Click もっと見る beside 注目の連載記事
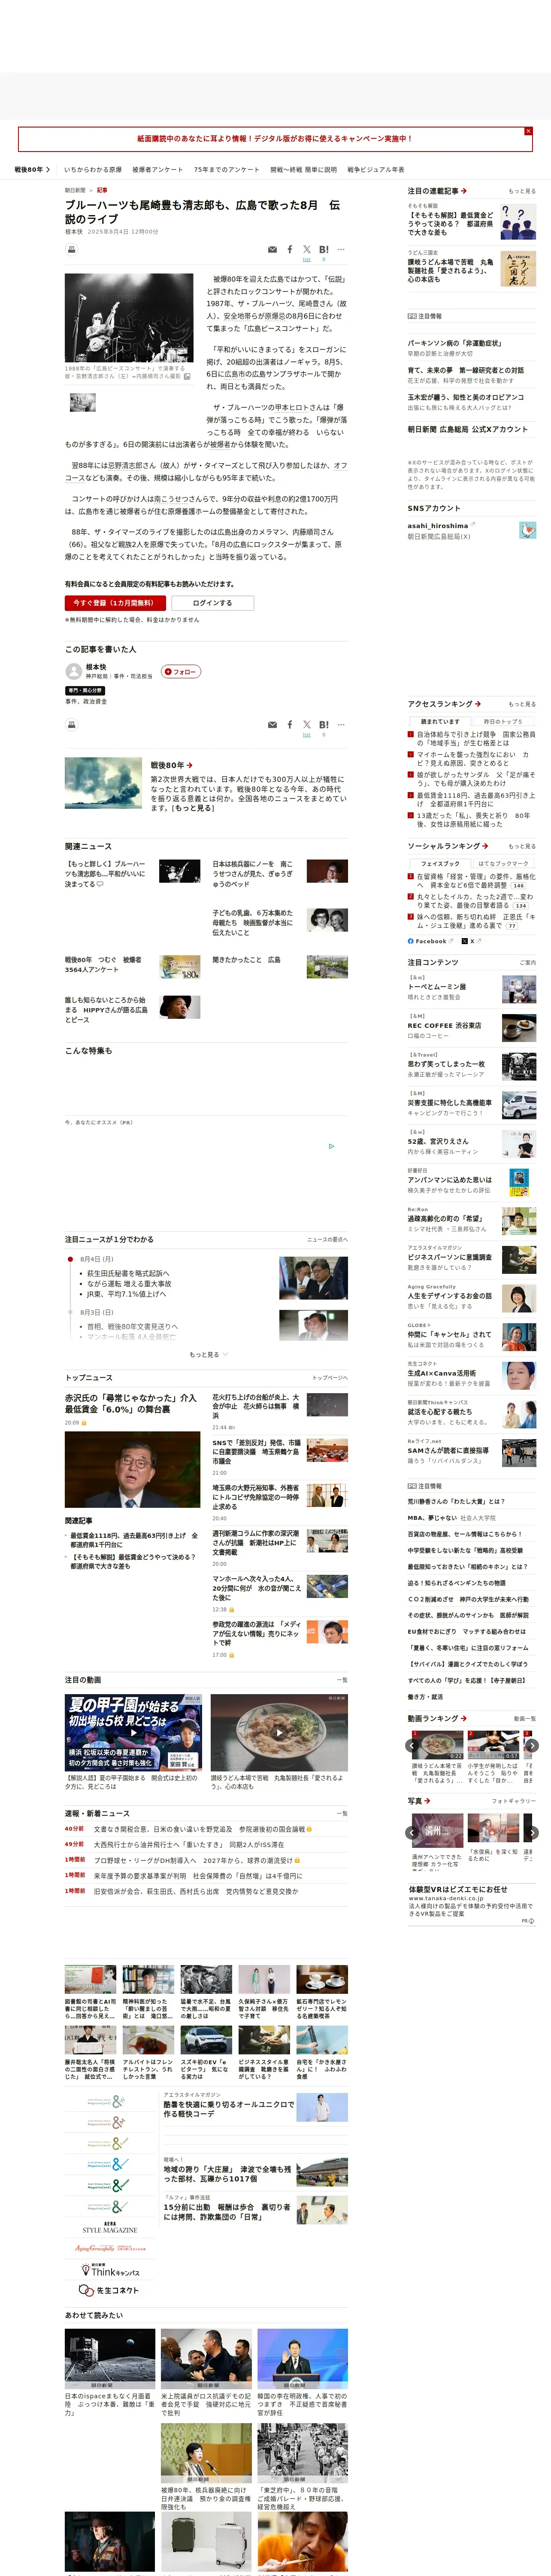 [x=522, y=191]
